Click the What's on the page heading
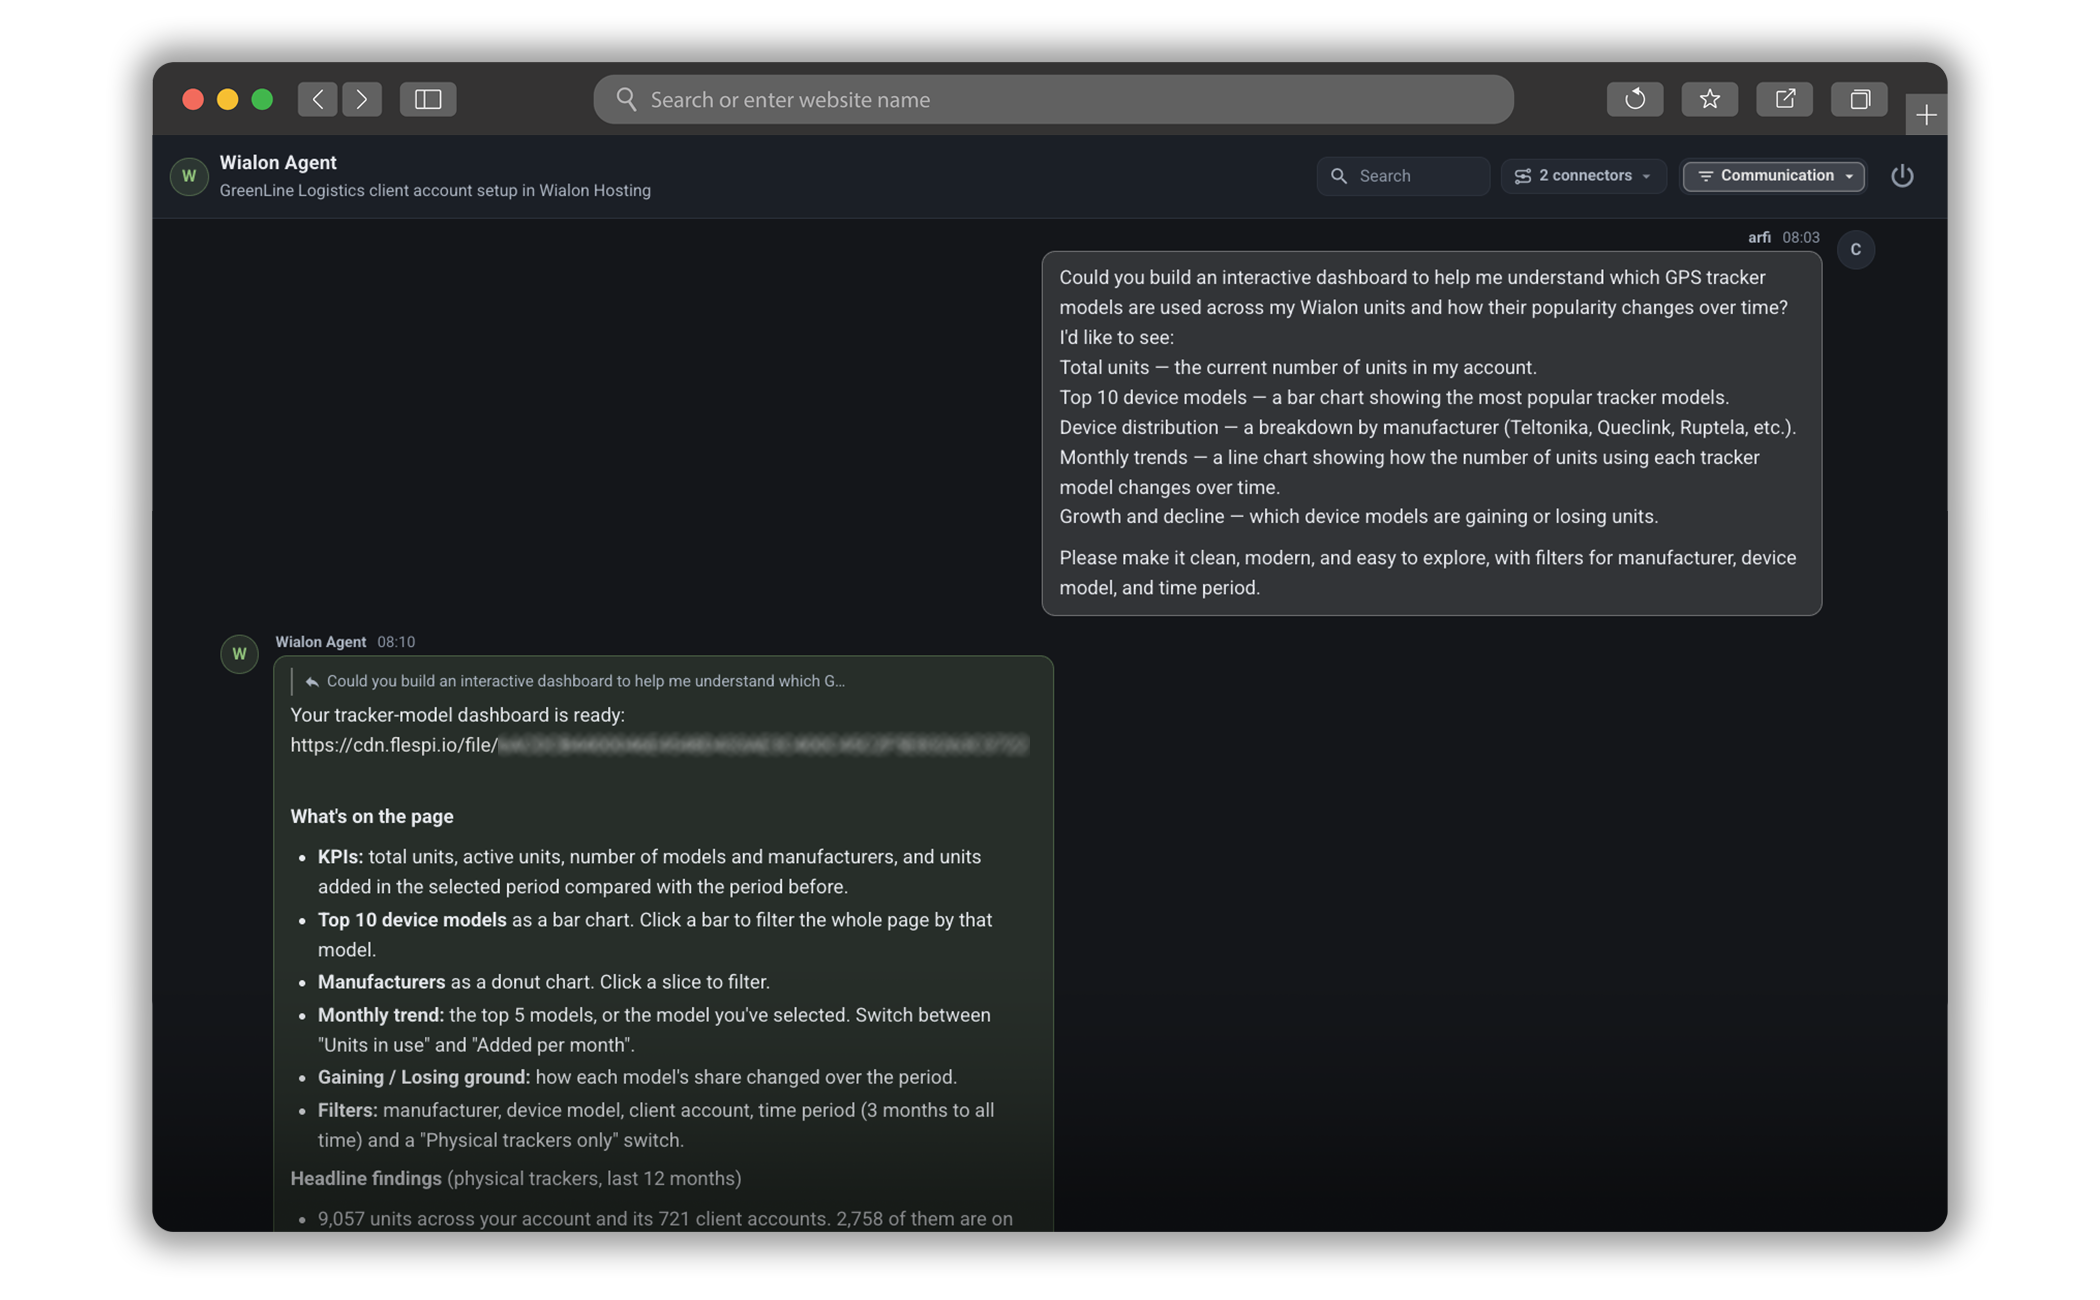 pyautogui.click(x=372, y=817)
